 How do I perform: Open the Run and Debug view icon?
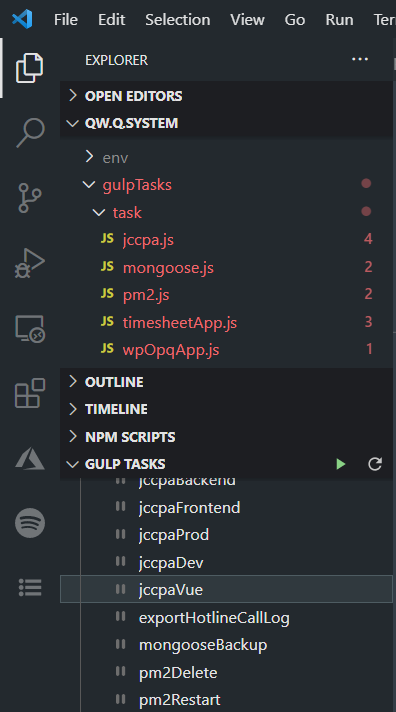tap(30, 263)
